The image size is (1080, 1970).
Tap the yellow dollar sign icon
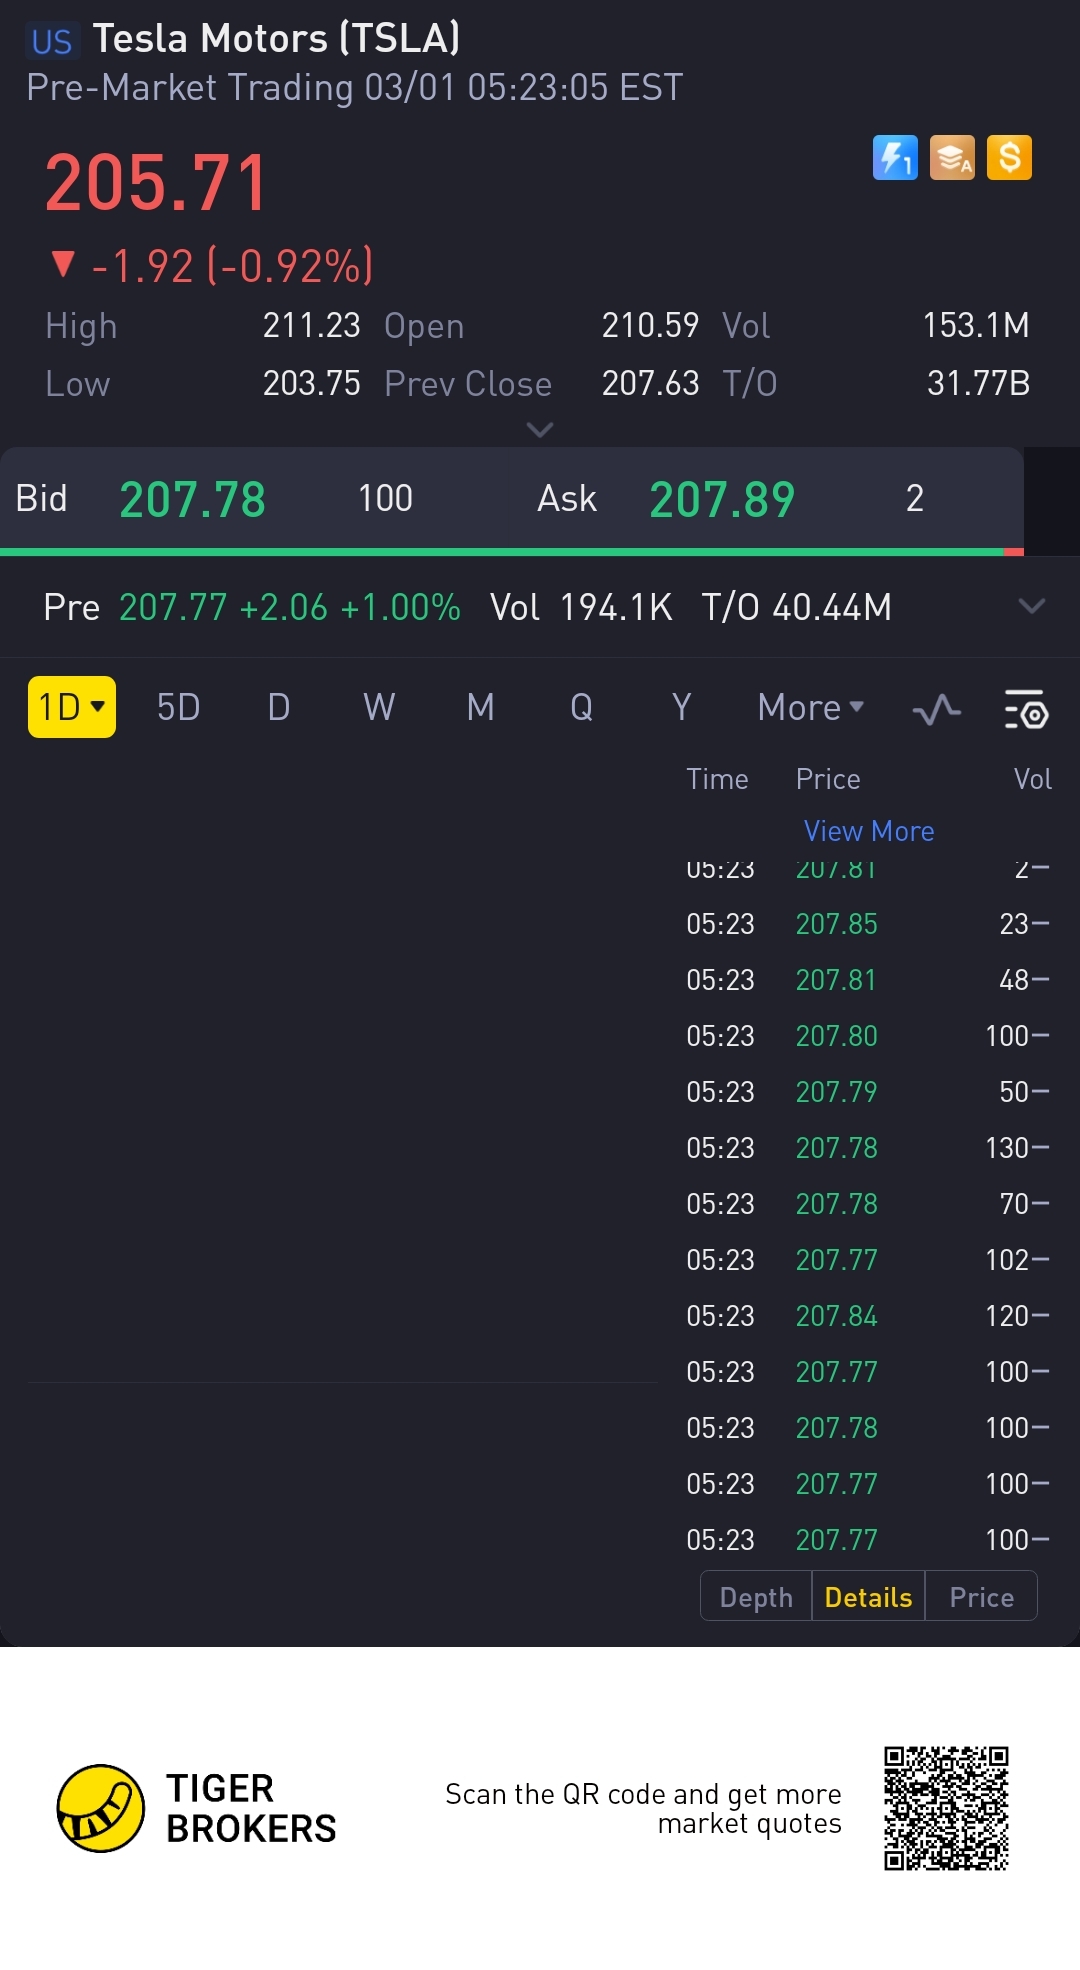pyautogui.click(x=1009, y=158)
